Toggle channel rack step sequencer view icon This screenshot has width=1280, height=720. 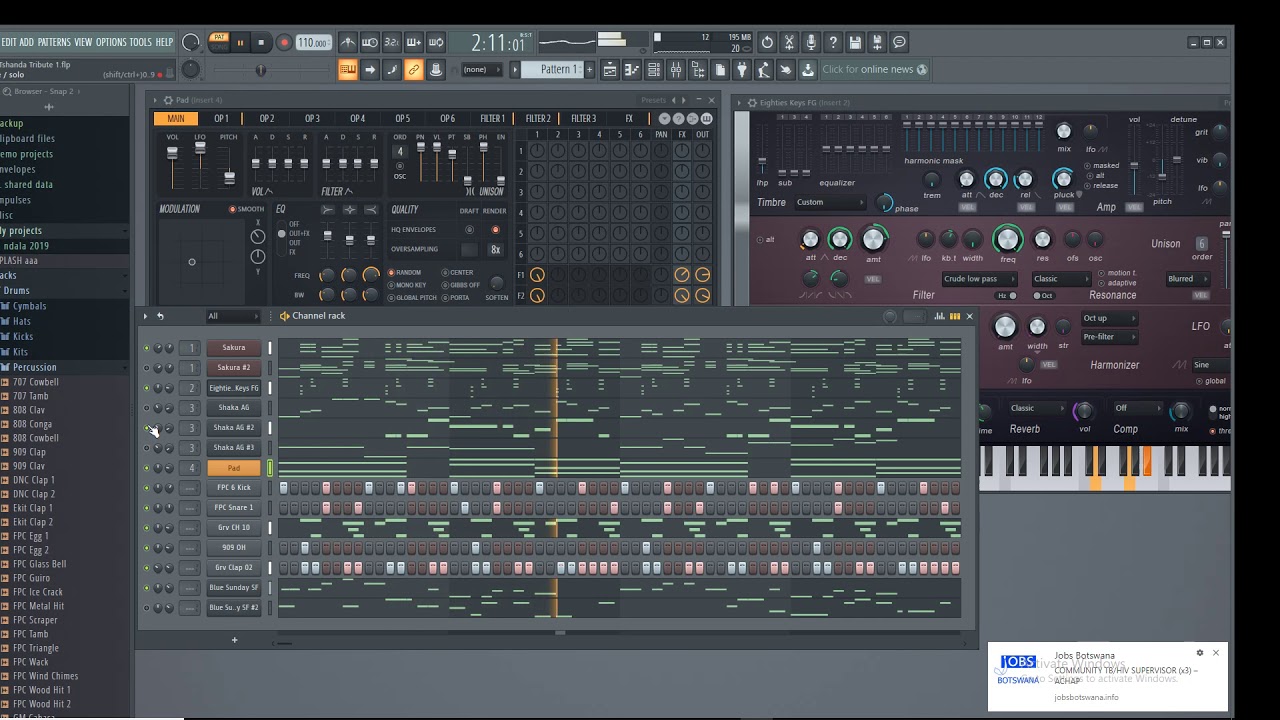click(x=954, y=316)
